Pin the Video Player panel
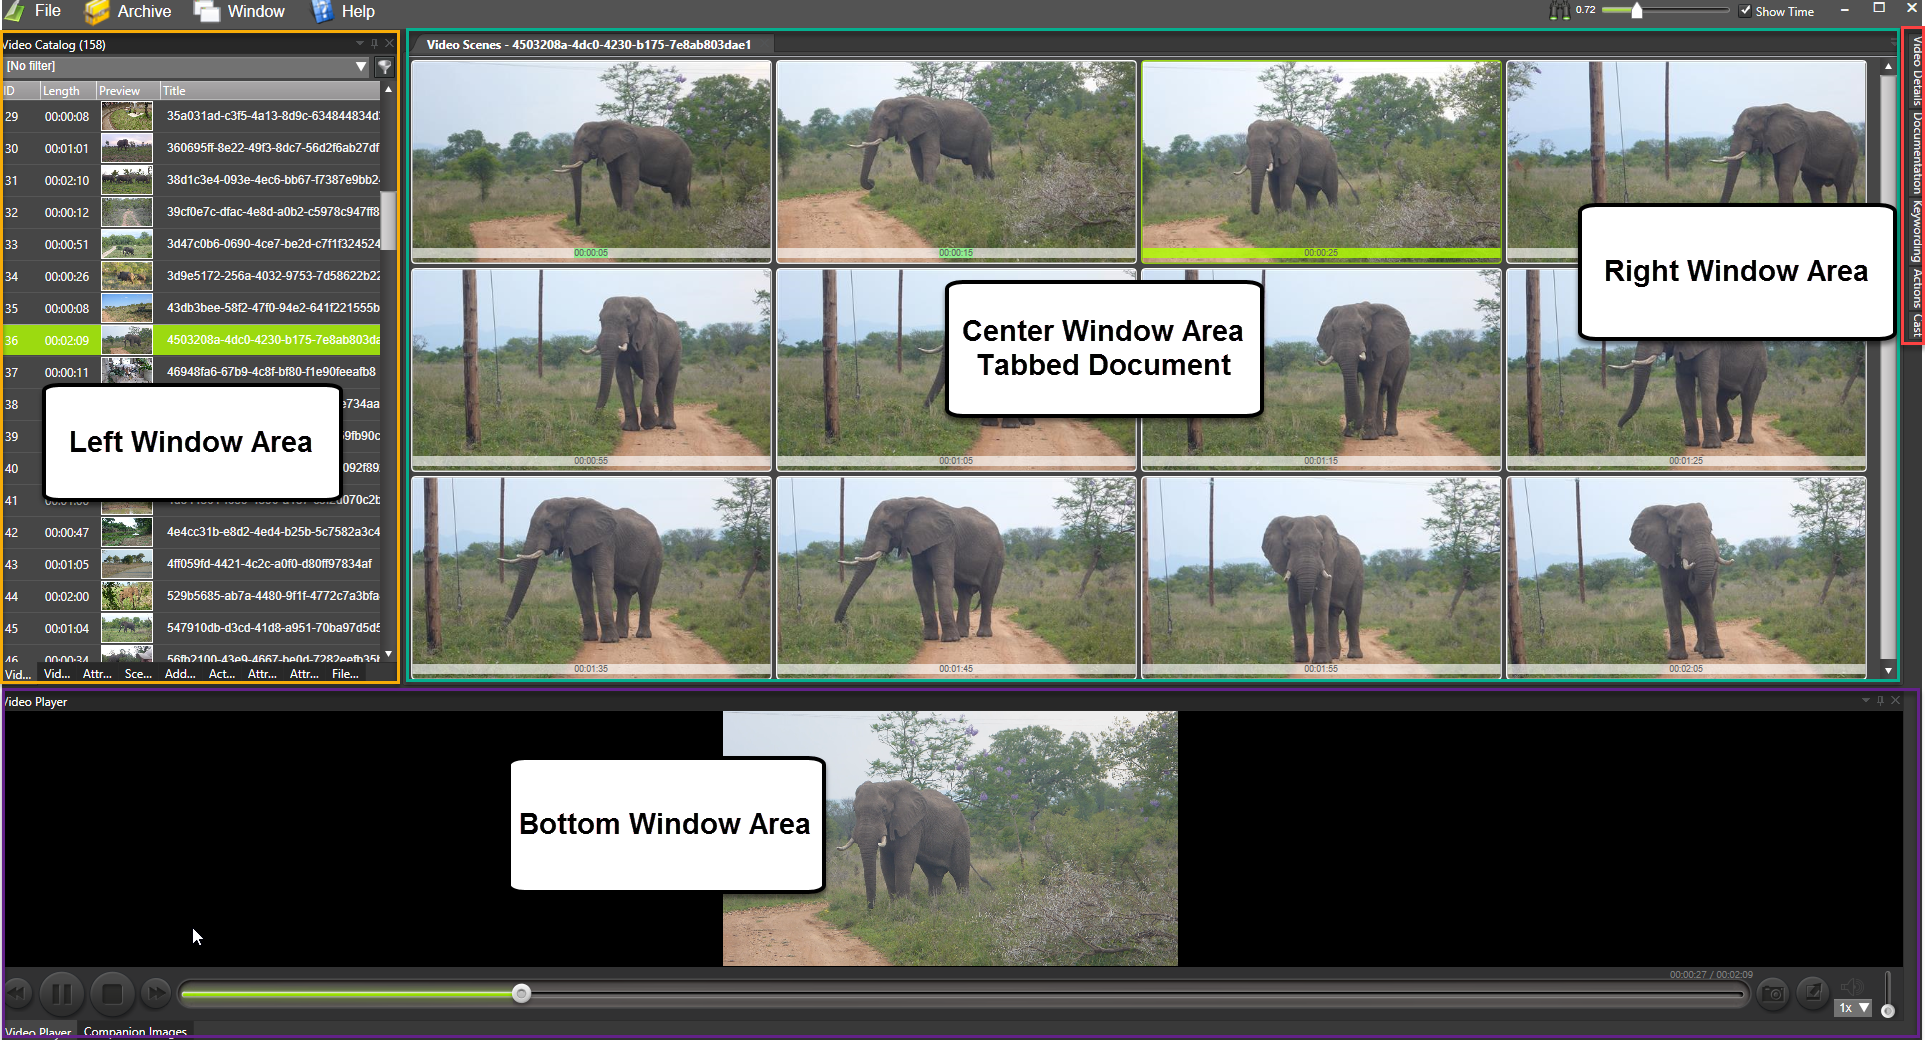Screen dimensions: 1925x1040 click(x=1880, y=701)
